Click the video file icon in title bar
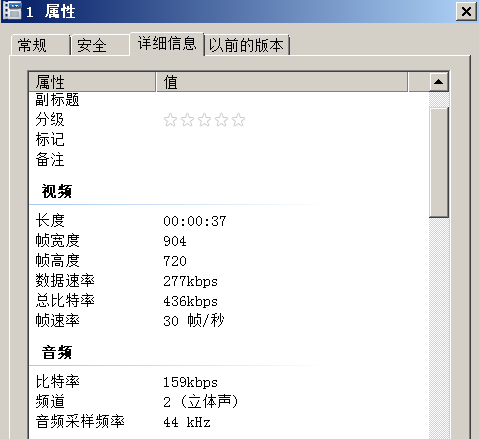This screenshot has width=479, height=439. [x=12, y=10]
